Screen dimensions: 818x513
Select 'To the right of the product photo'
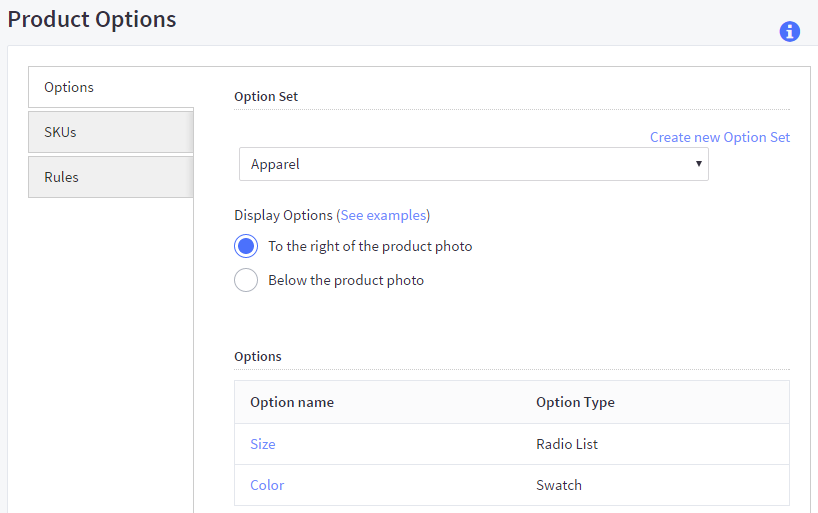click(246, 246)
